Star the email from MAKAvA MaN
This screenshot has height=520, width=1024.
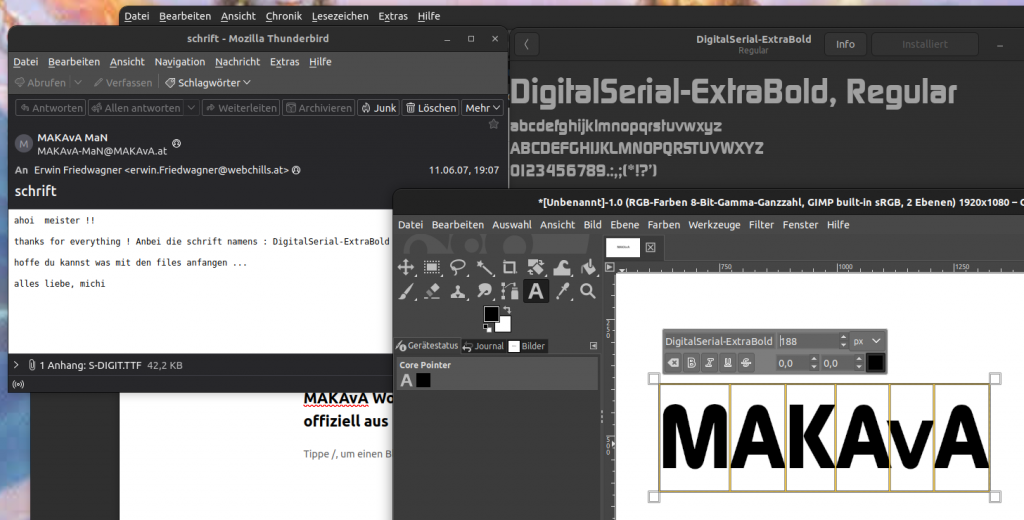coord(493,125)
